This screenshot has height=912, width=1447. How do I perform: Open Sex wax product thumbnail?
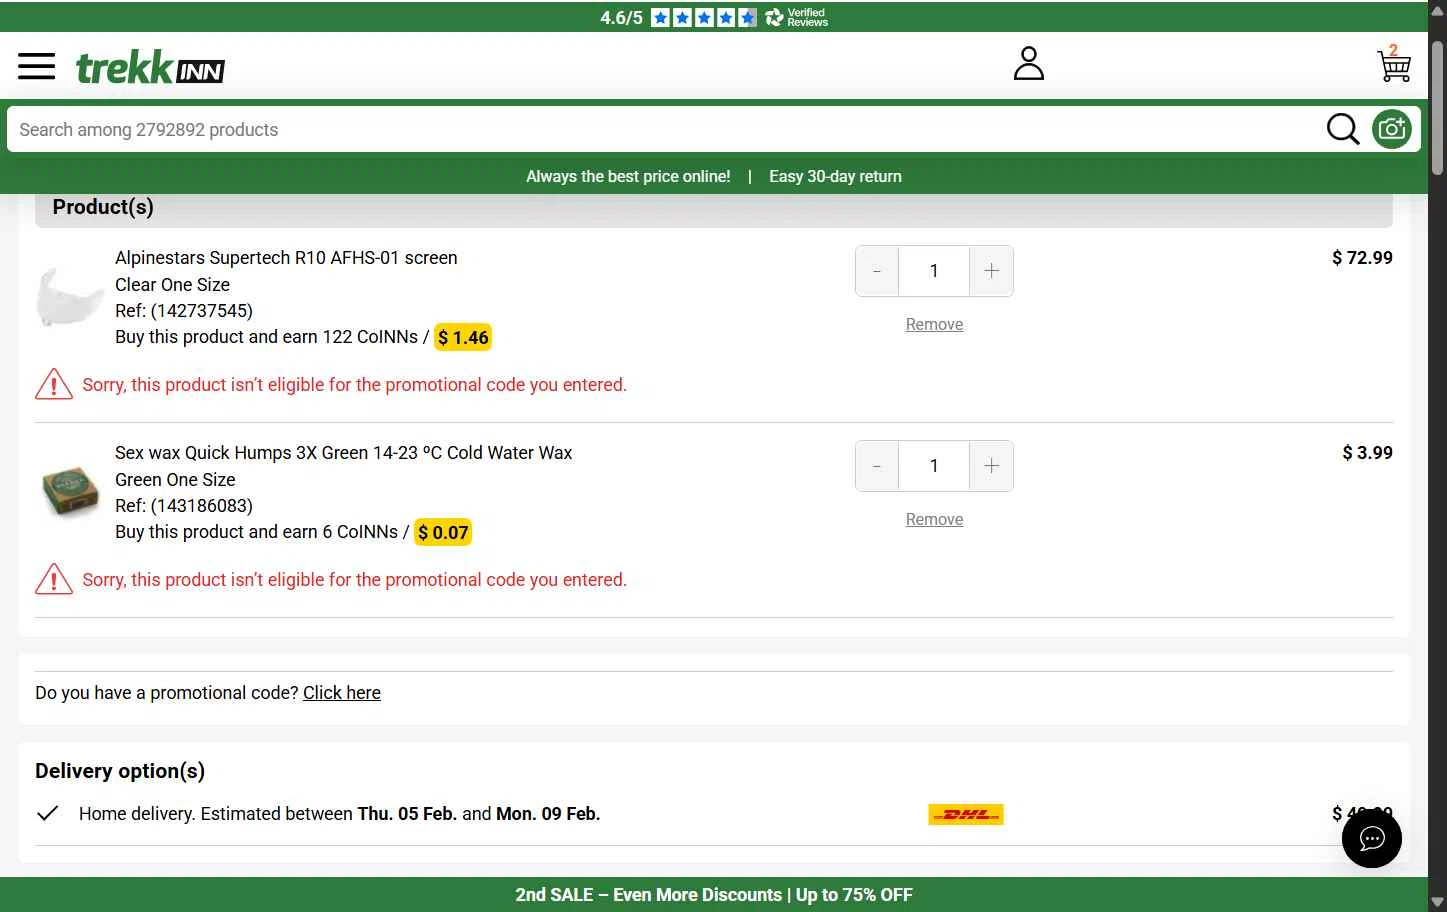[x=70, y=492]
